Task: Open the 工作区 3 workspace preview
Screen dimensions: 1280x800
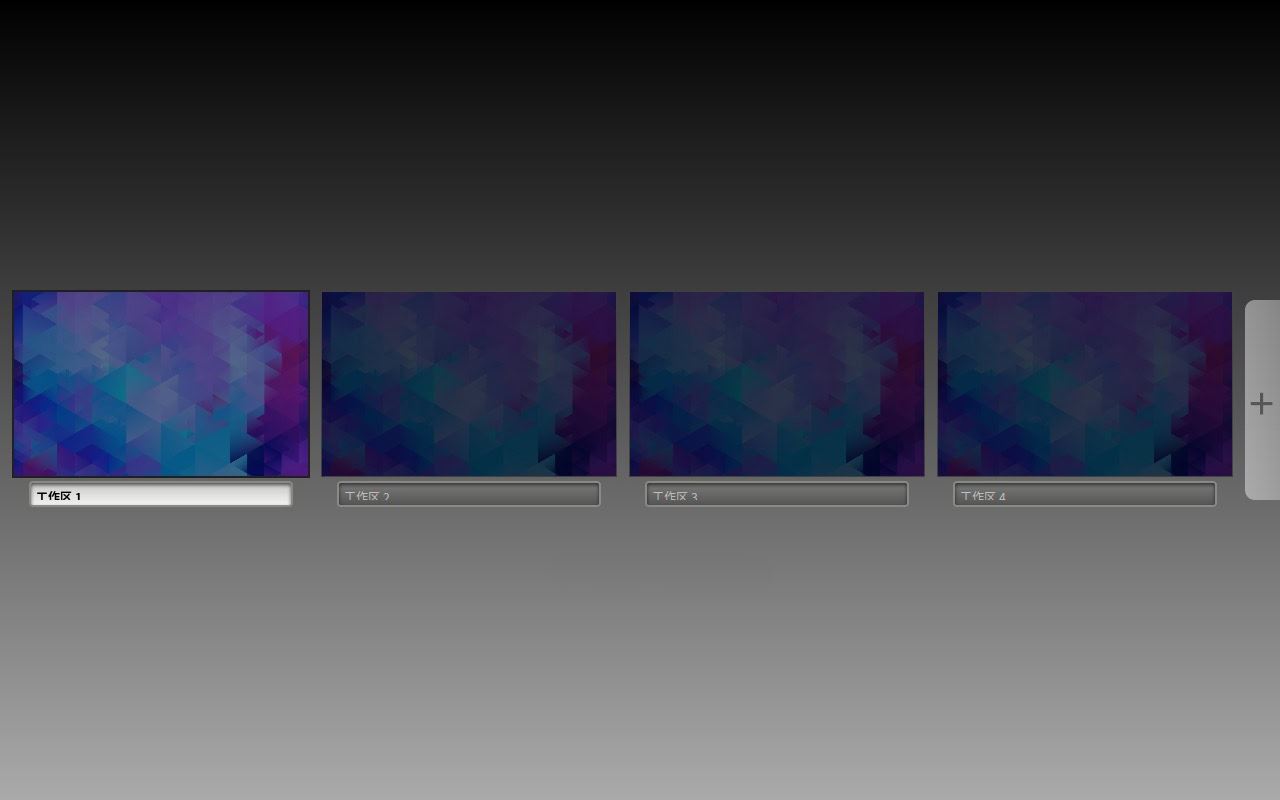Action: (777, 384)
